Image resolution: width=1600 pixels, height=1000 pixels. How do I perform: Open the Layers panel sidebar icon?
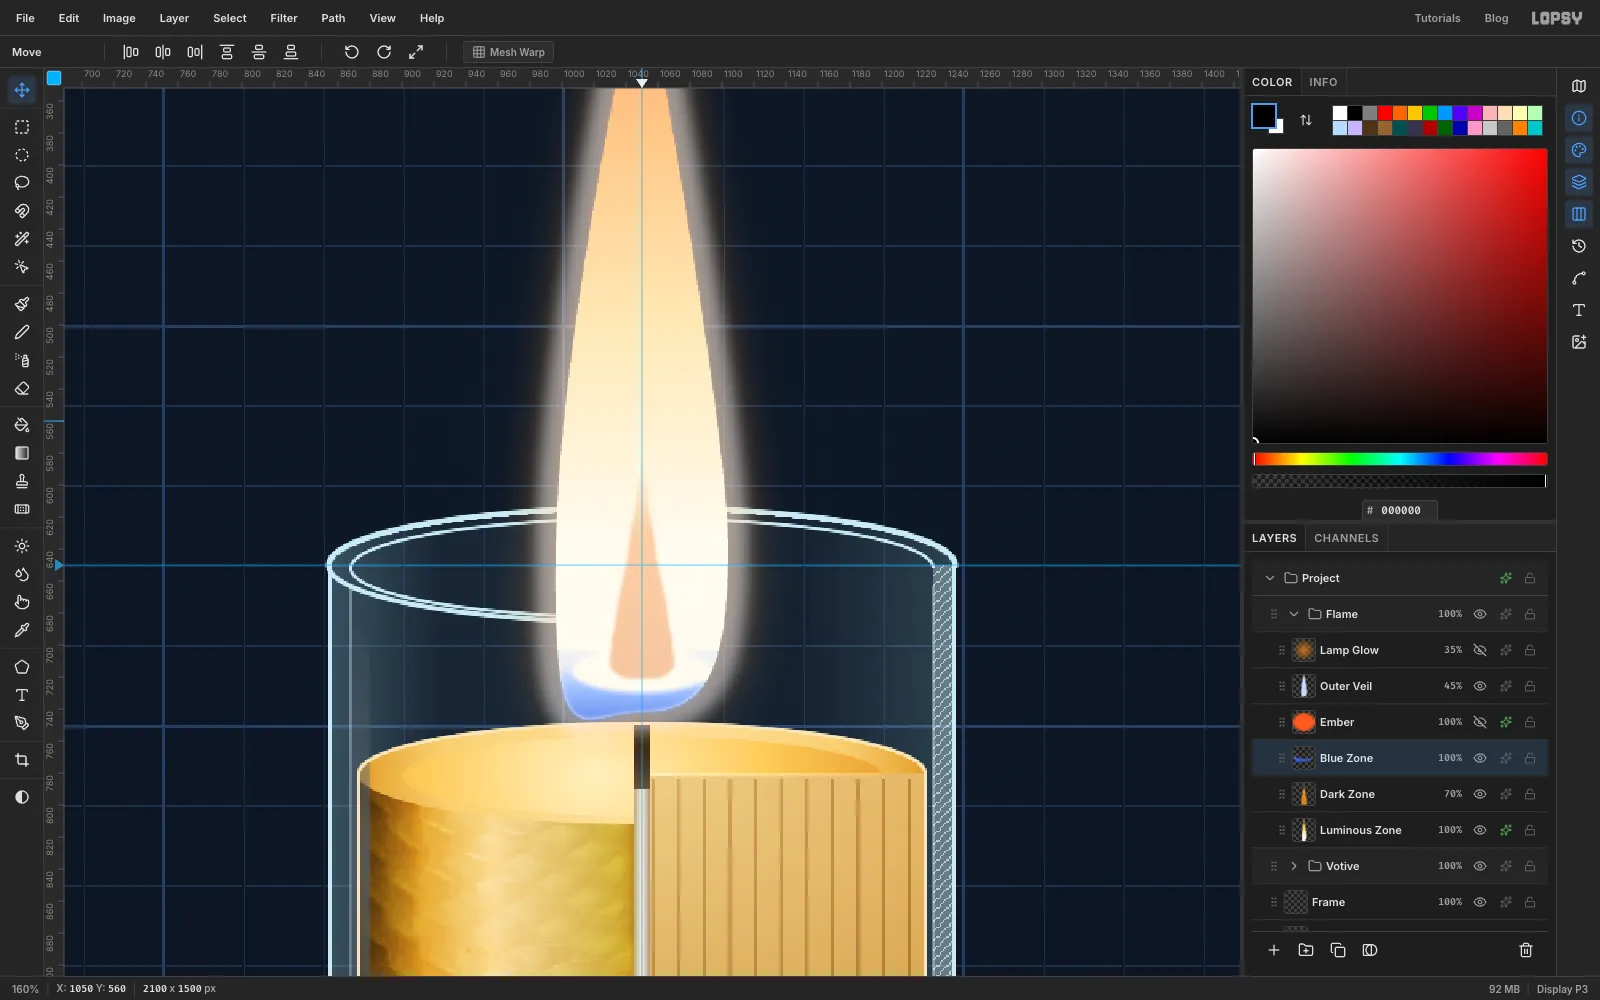1579,182
